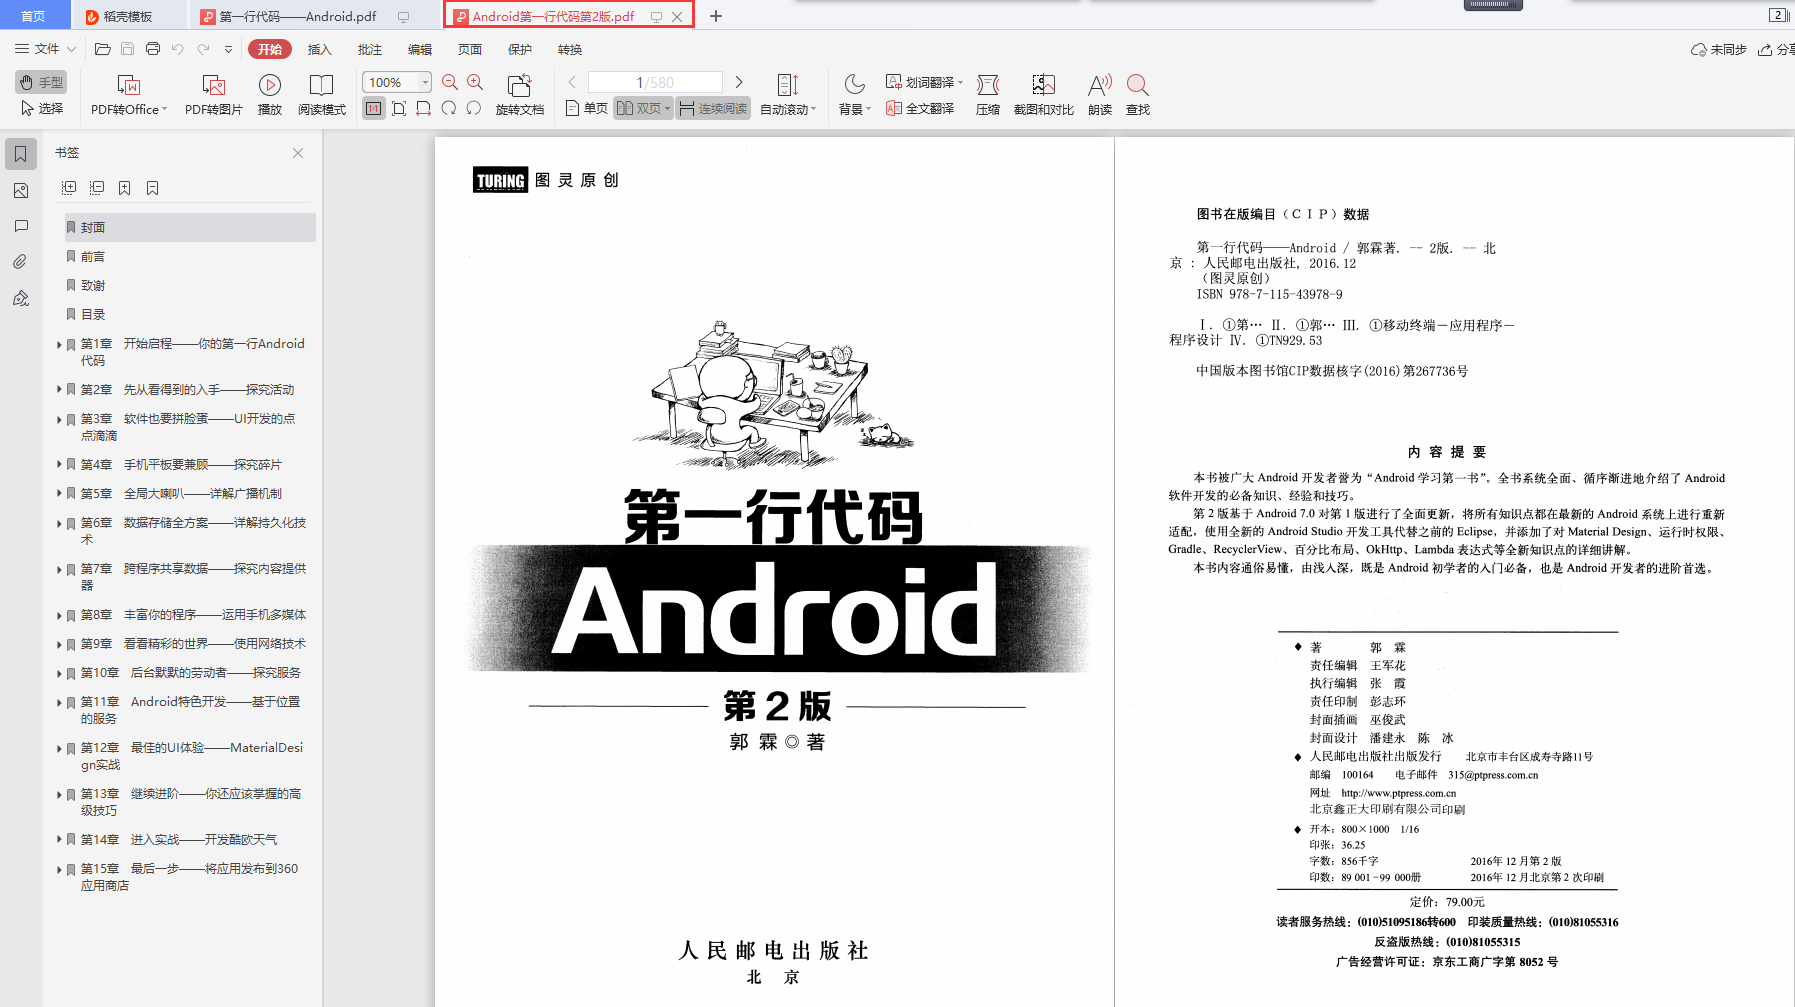Viewport: 1795px width, 1007px height.
Task: Click 旋转文档 rotate document icon
Action: pyautogui.click(x=520, y=85)
